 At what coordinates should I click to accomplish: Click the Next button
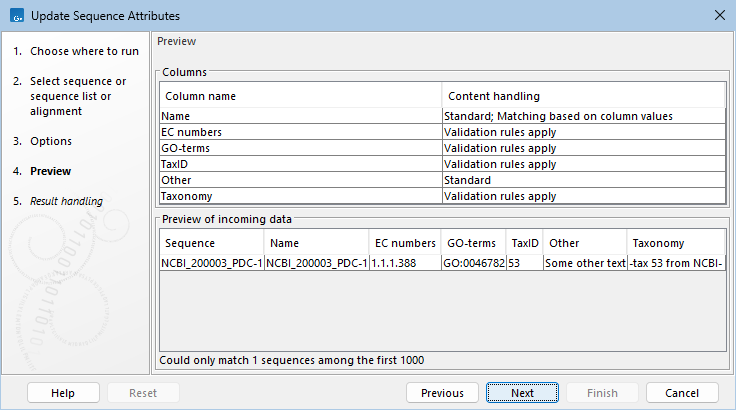click(x=522, y=393)
